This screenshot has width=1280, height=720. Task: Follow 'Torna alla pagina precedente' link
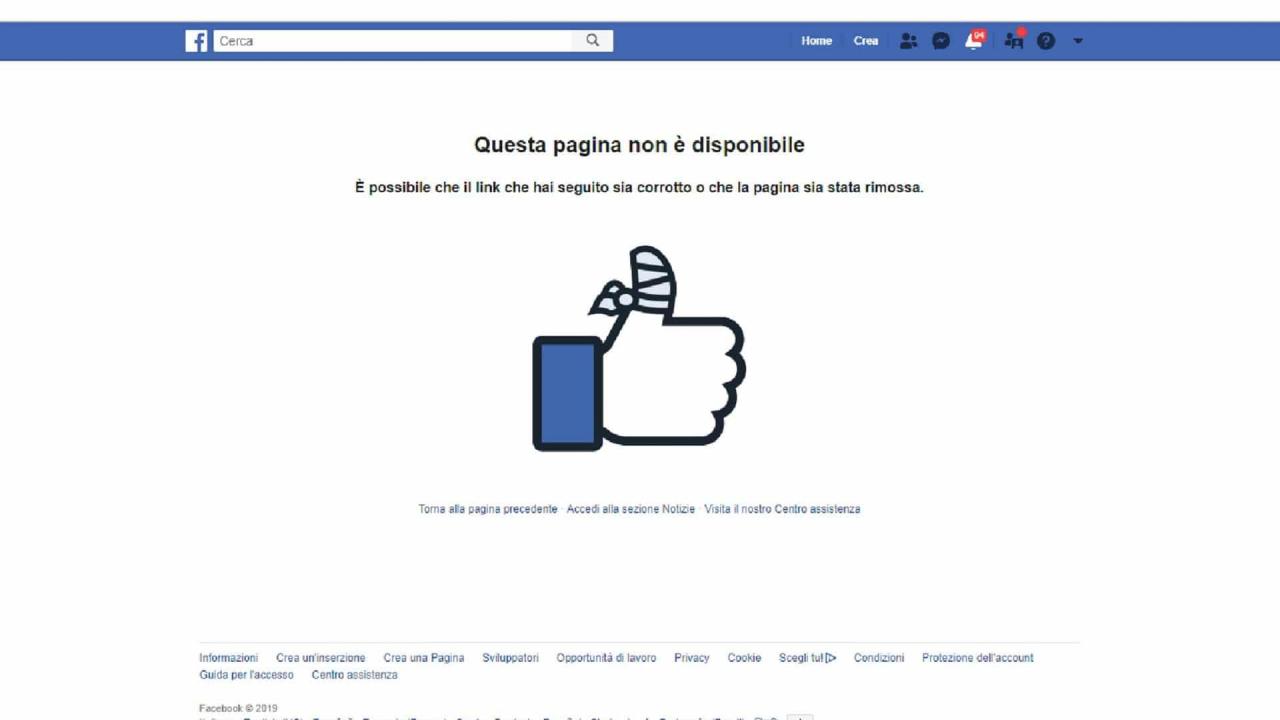488,509
